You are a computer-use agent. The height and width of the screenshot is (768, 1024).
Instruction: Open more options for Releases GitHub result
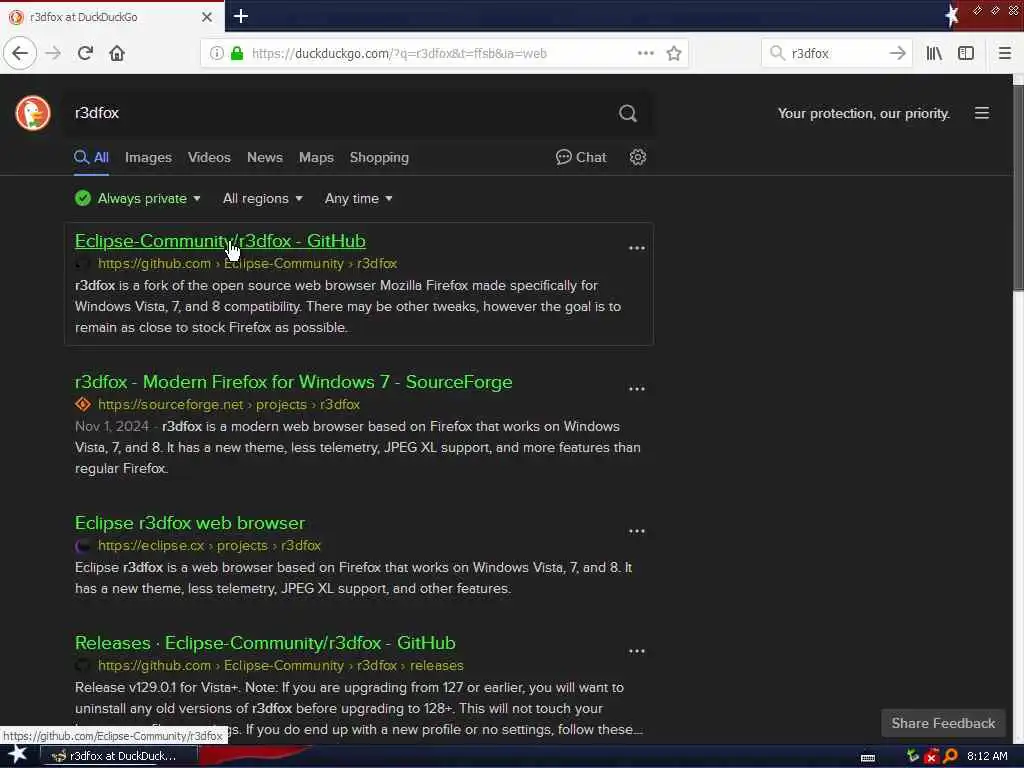click(637, 651)
